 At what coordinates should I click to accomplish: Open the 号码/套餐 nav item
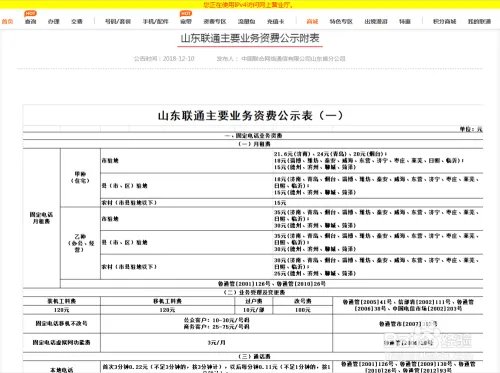tap(118, 21)
